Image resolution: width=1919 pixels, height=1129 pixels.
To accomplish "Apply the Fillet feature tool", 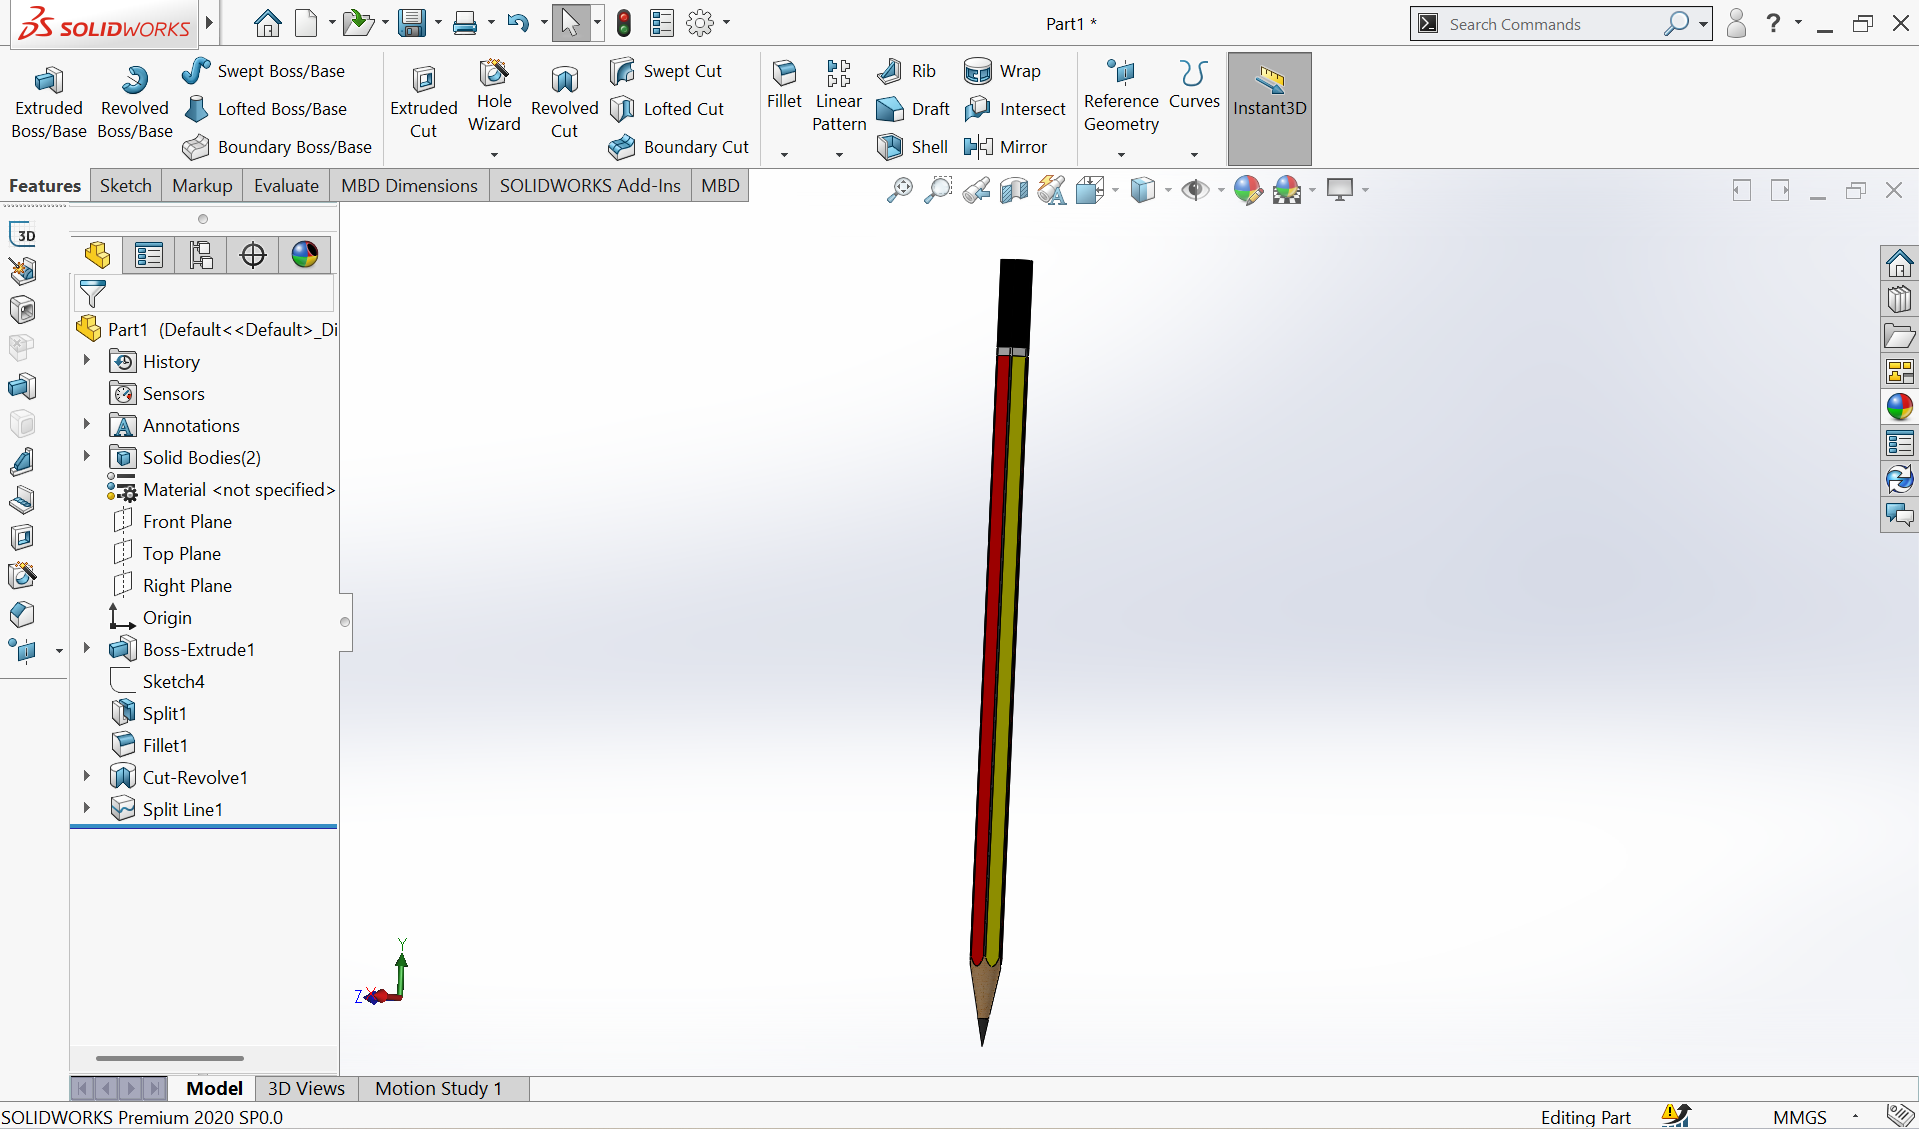I will [x=784, y=85].
